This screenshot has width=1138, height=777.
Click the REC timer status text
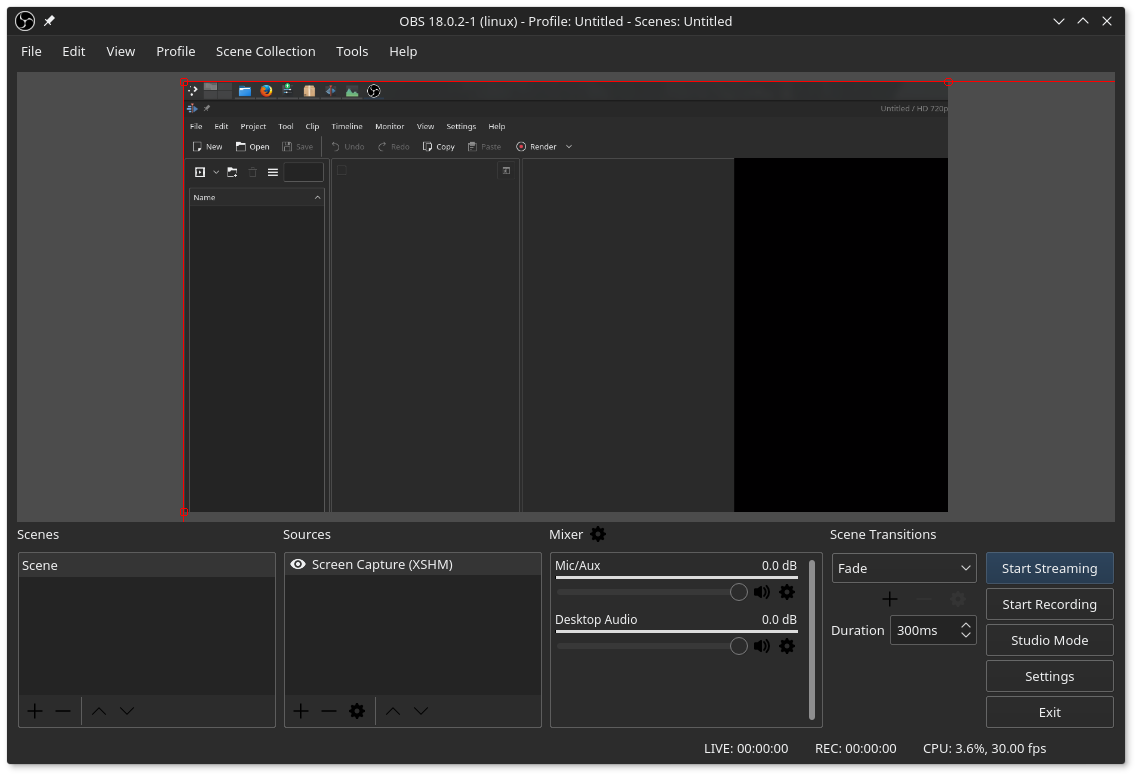[856, 749]
